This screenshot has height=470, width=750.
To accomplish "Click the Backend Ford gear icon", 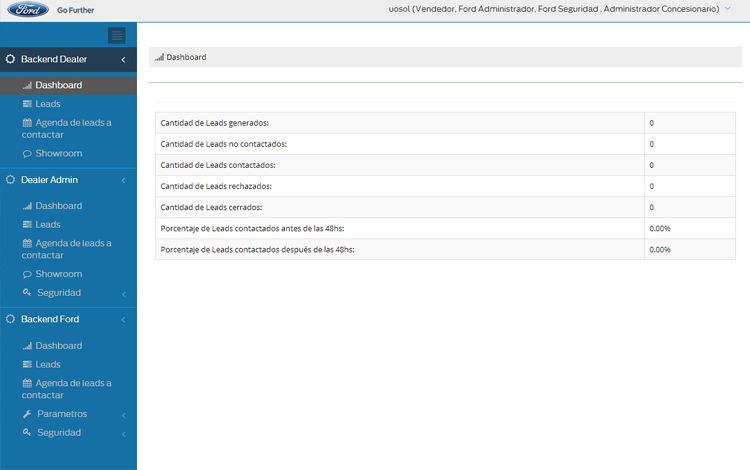I will [x=11, y=319].
